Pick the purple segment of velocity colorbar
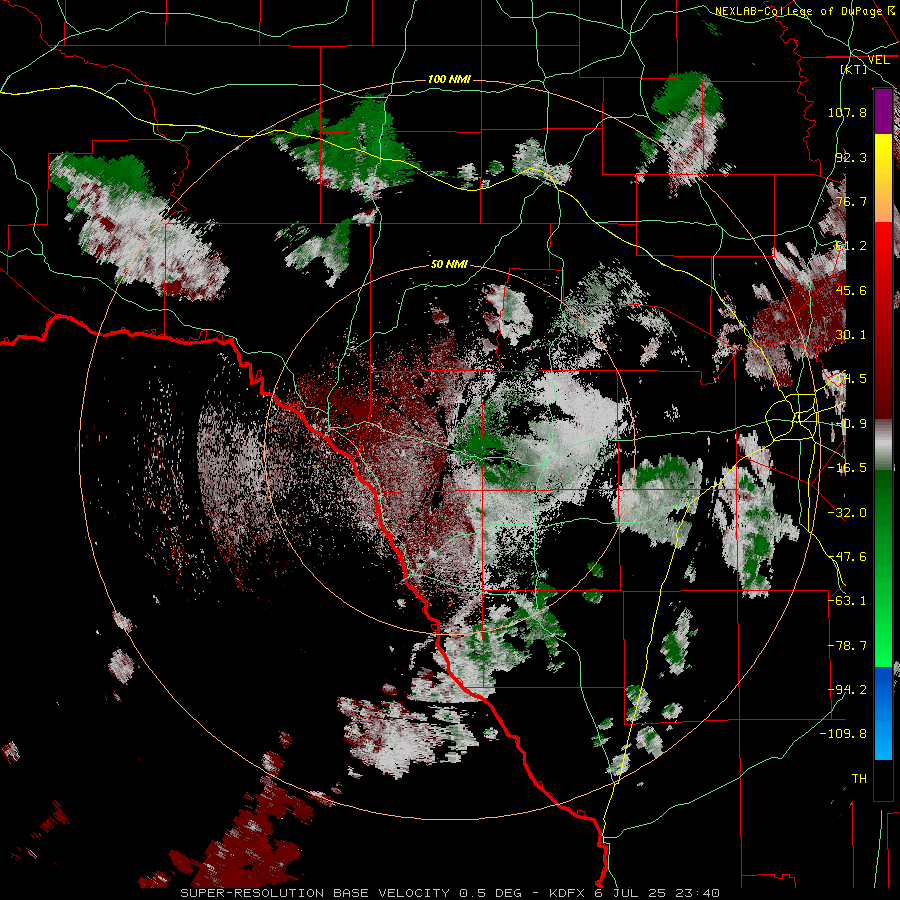This screenshot has height=900, width=900. coord(883,112)
